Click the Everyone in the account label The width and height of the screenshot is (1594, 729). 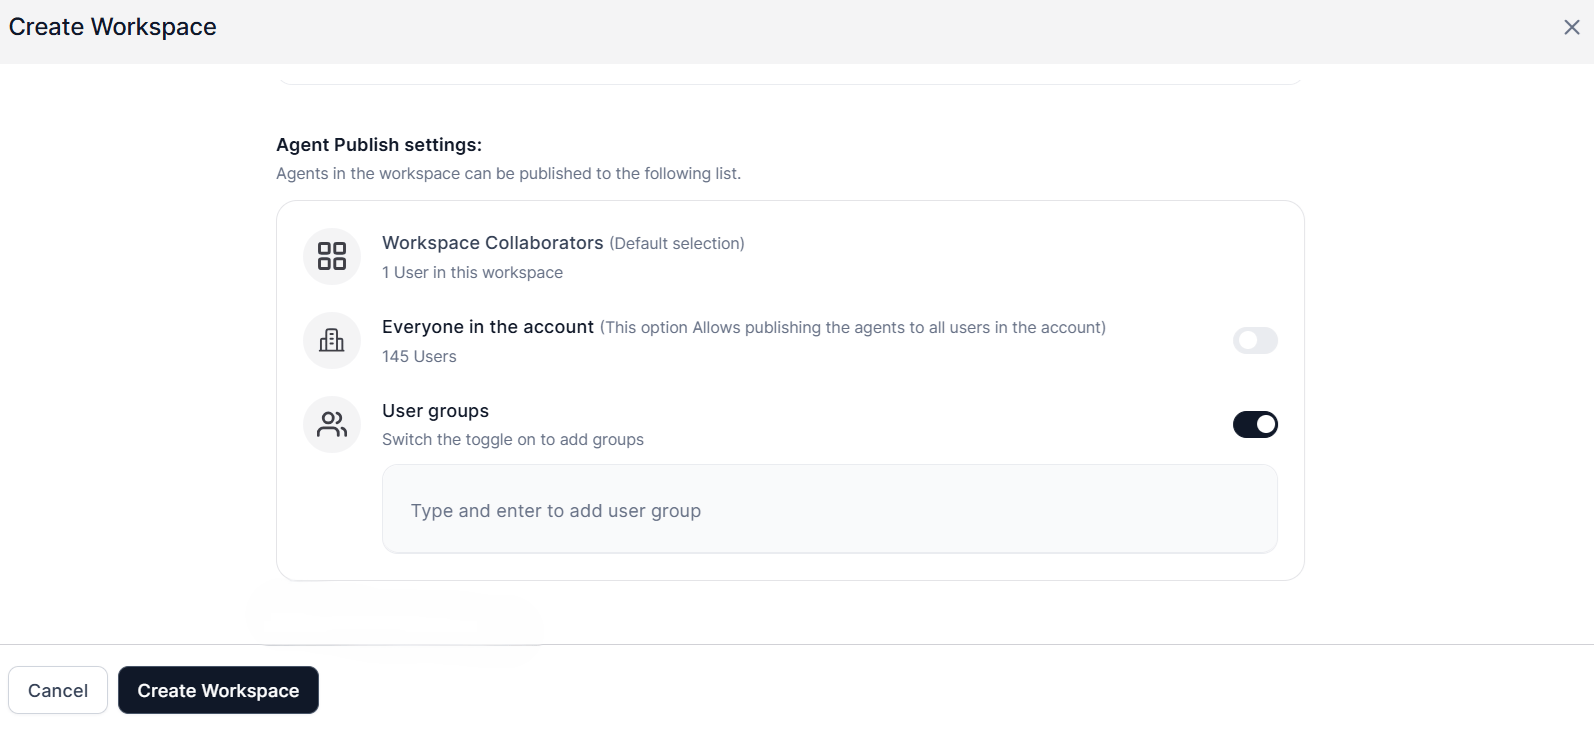[x=488, y=327]
